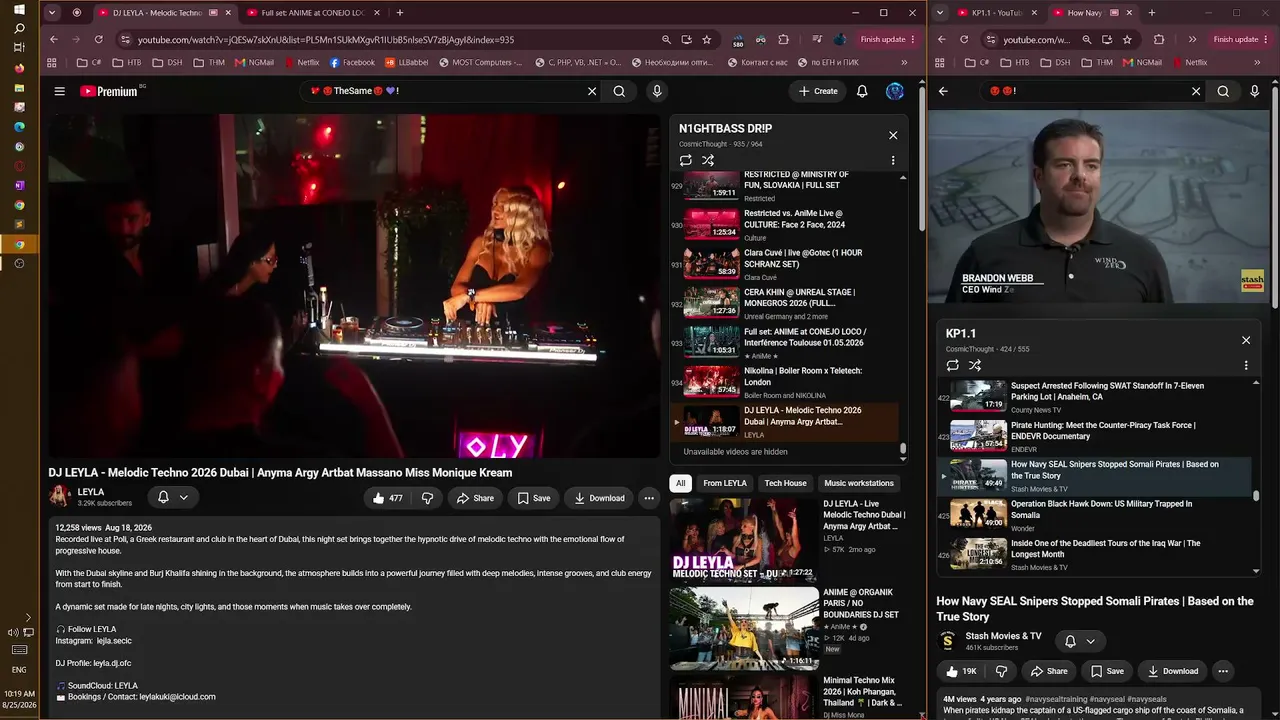Screen dimensions: 1280x720
Task: Open N1GHTBASS DR!P playlist options menu
Action: coord(893,160)
